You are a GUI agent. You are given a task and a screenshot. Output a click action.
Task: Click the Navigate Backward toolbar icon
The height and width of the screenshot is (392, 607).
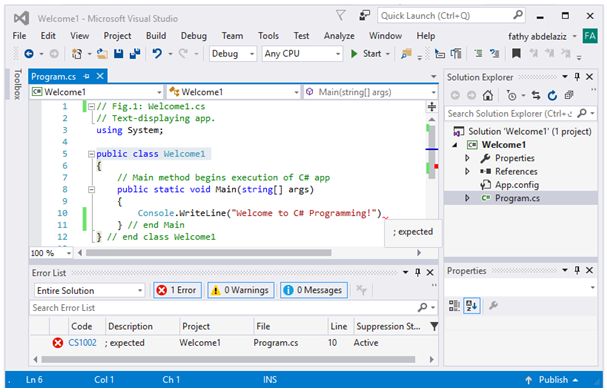tap(29, 53)
